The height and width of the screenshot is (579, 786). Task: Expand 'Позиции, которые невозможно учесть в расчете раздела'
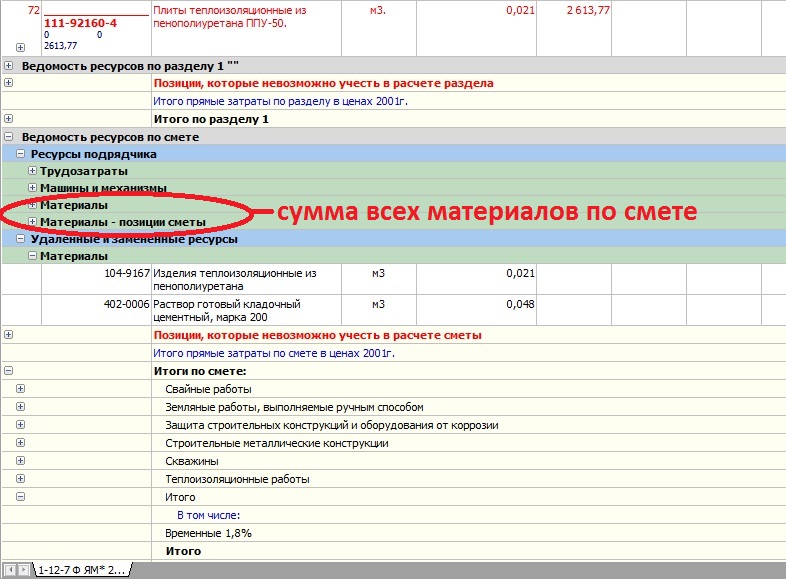click(9, 83)
